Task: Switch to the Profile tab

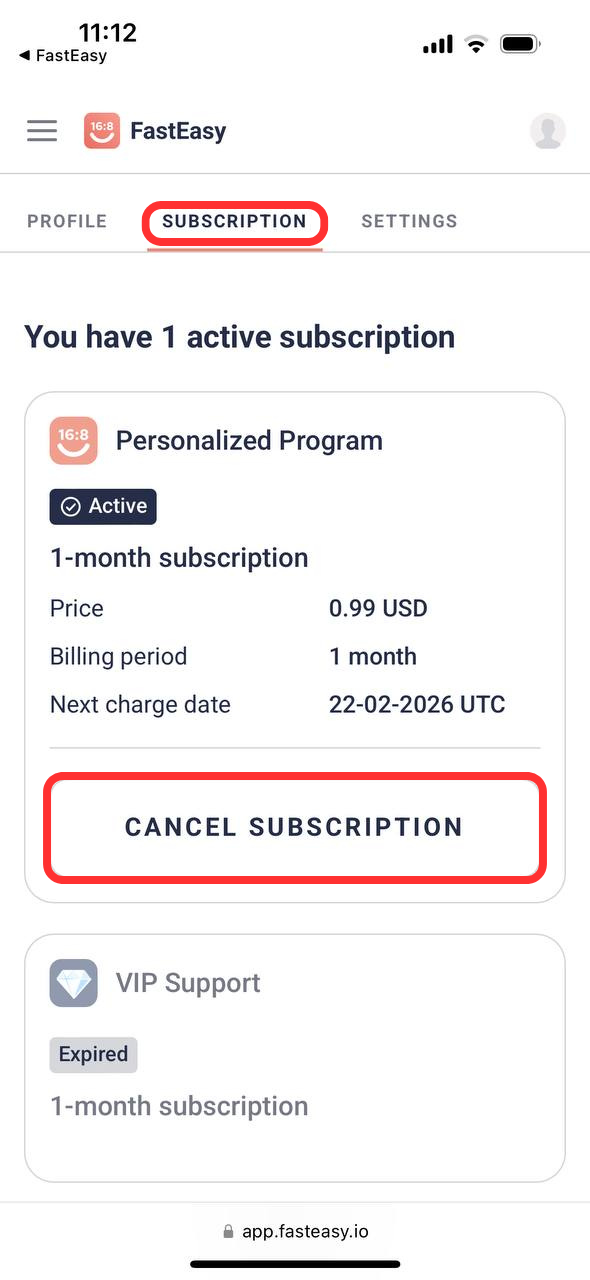Action: click(67, 221)
